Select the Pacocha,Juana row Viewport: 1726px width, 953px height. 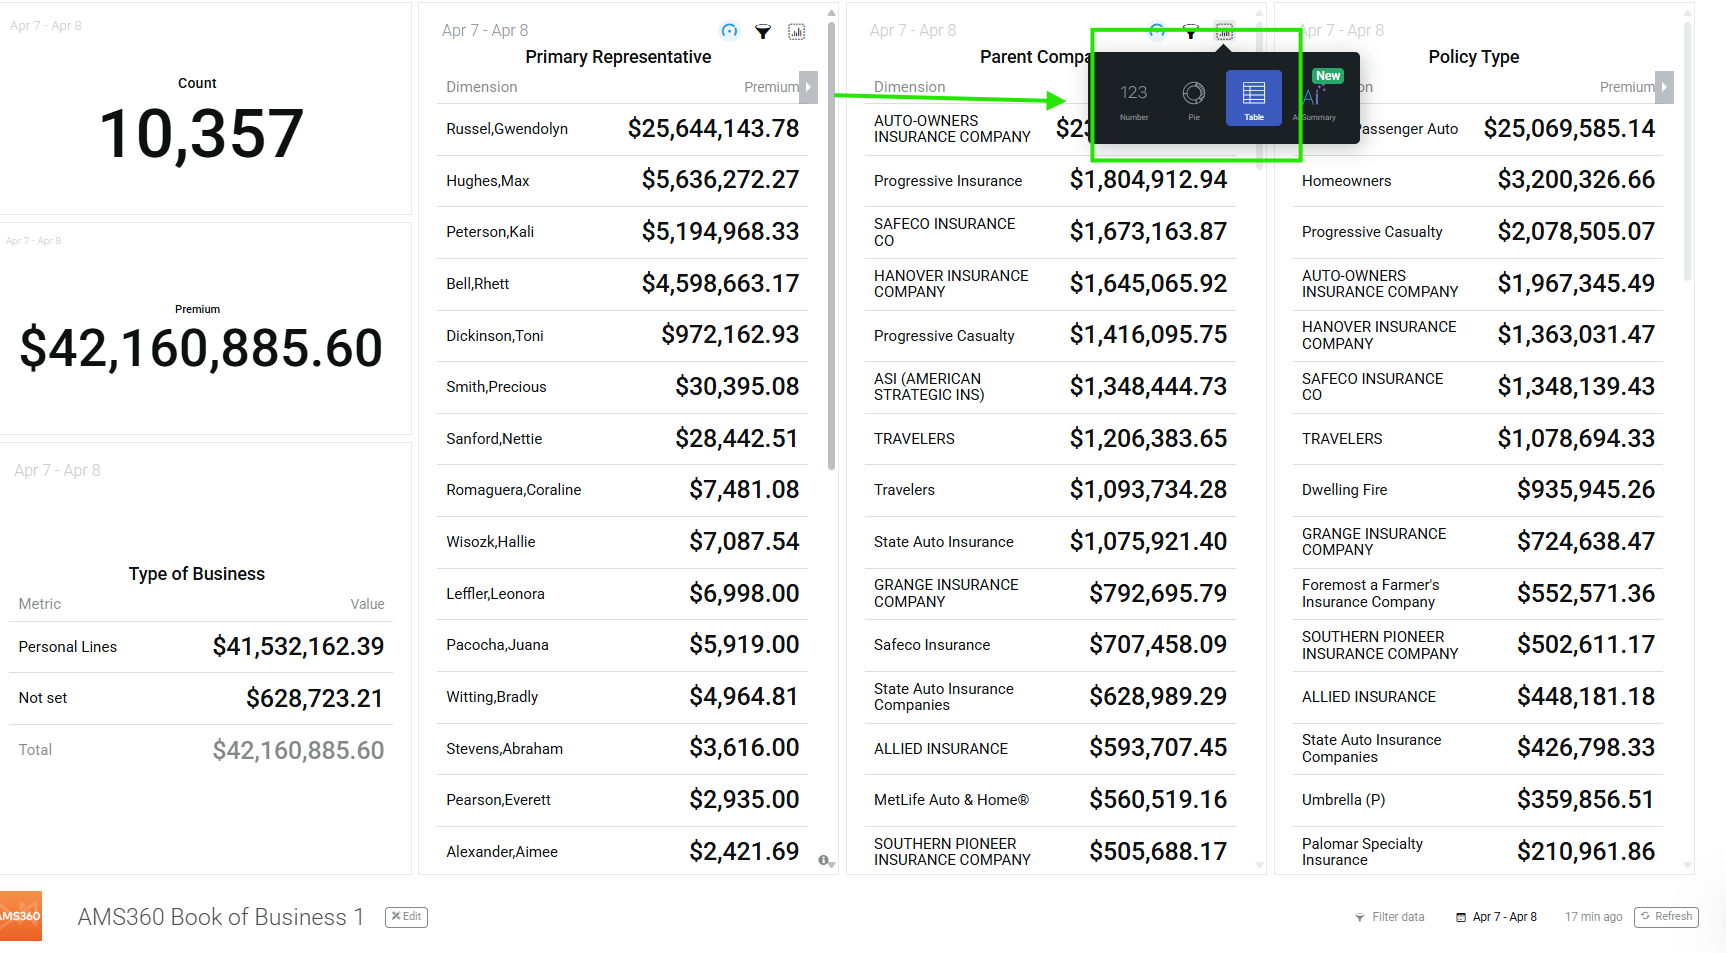click(622, 645)
